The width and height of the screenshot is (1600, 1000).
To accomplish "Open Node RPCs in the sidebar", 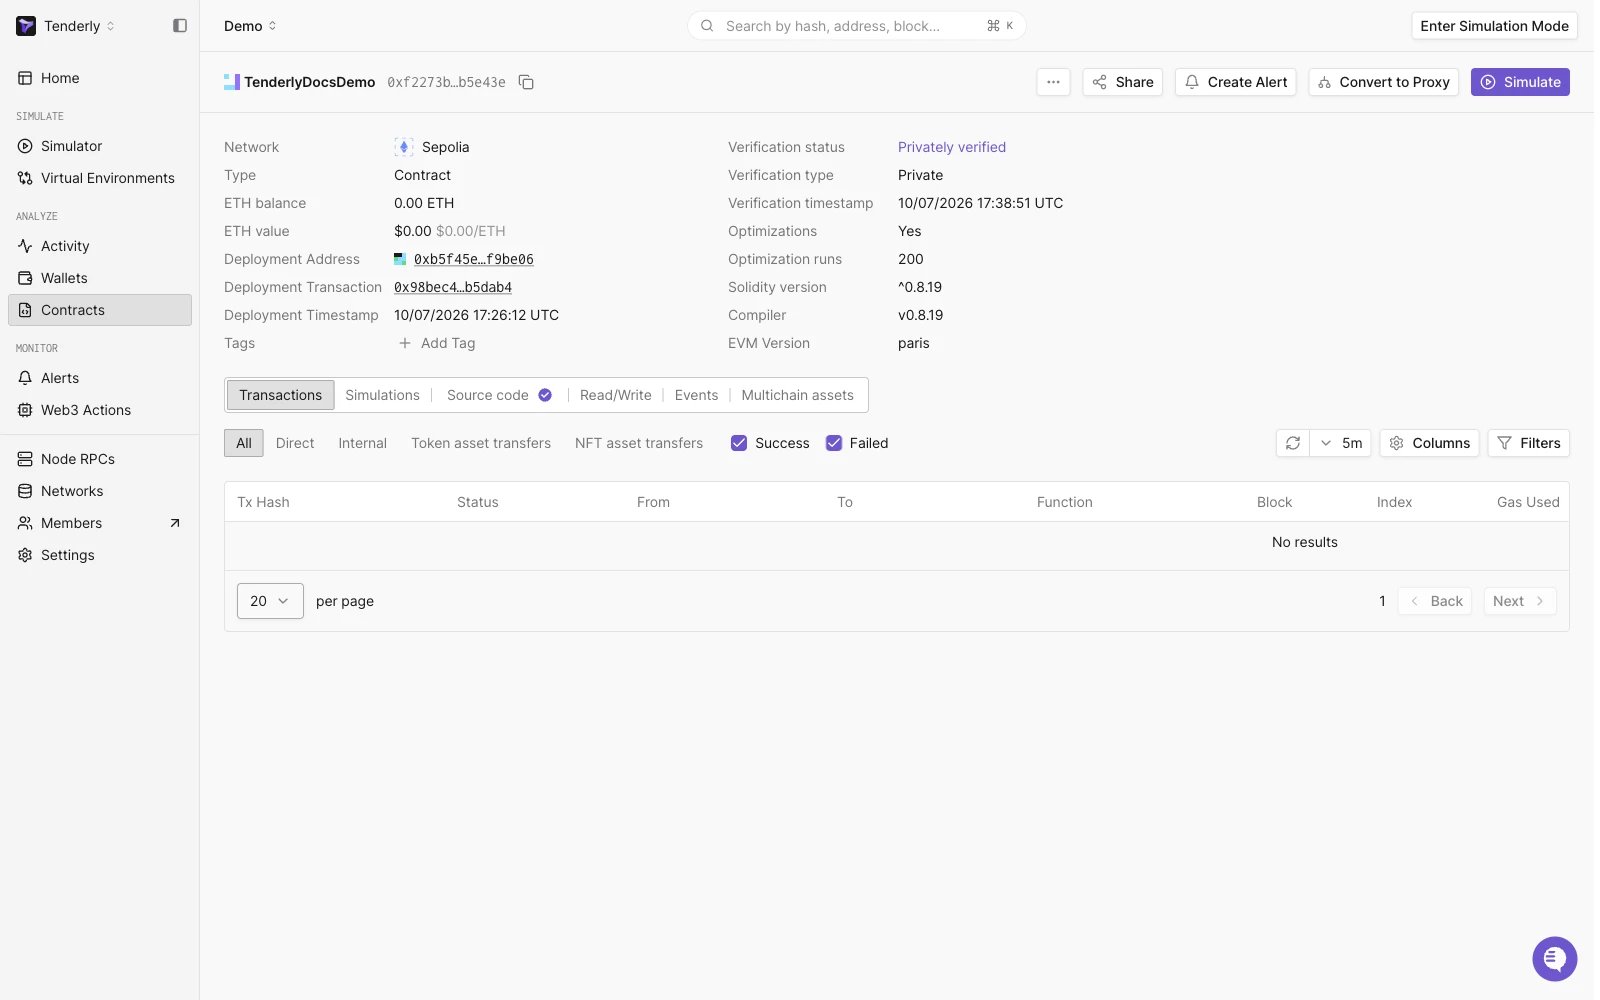I will [100, 459].
